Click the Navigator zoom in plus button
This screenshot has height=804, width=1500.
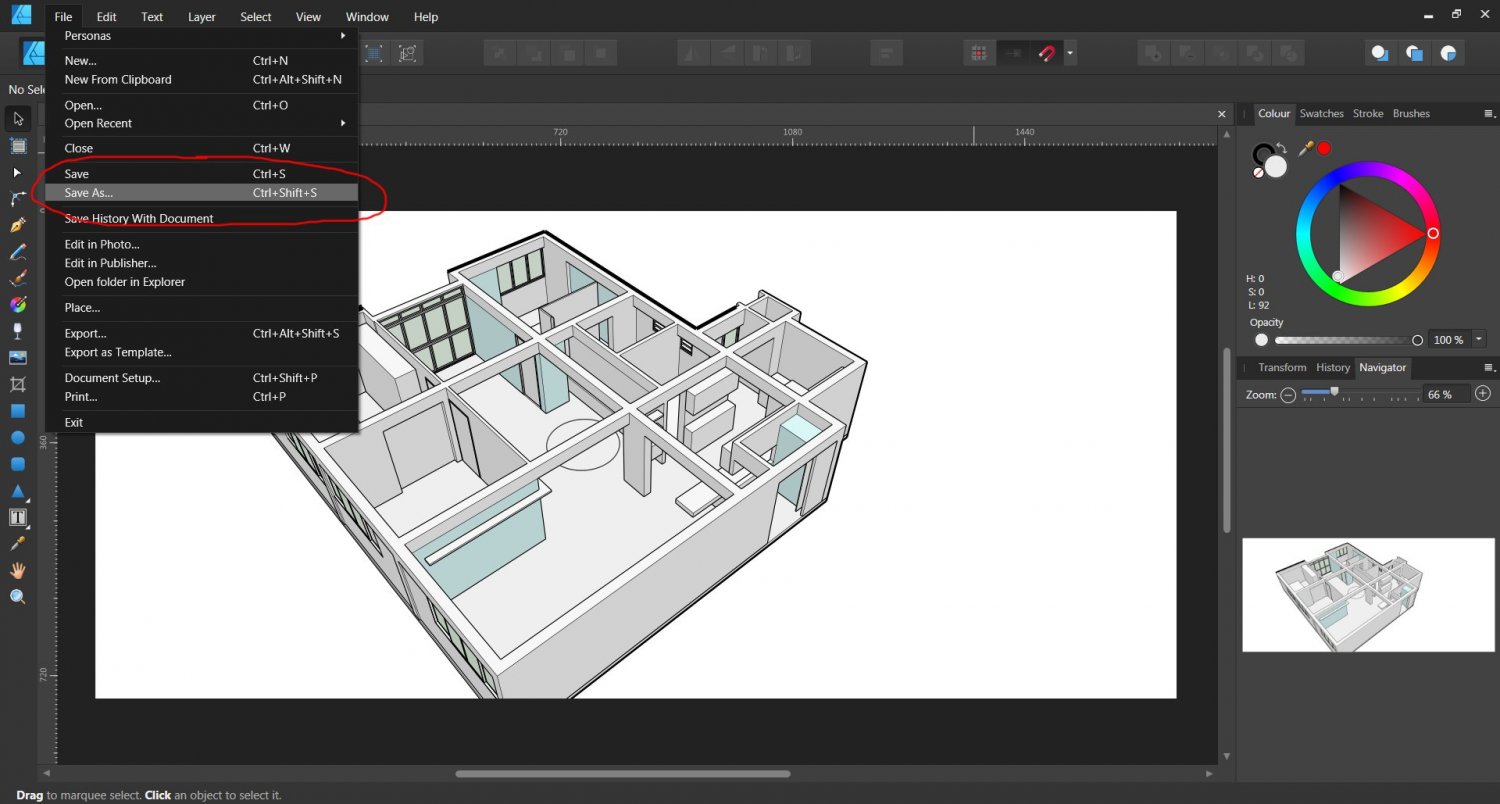pyautogui.click(x=1483, y=395)
